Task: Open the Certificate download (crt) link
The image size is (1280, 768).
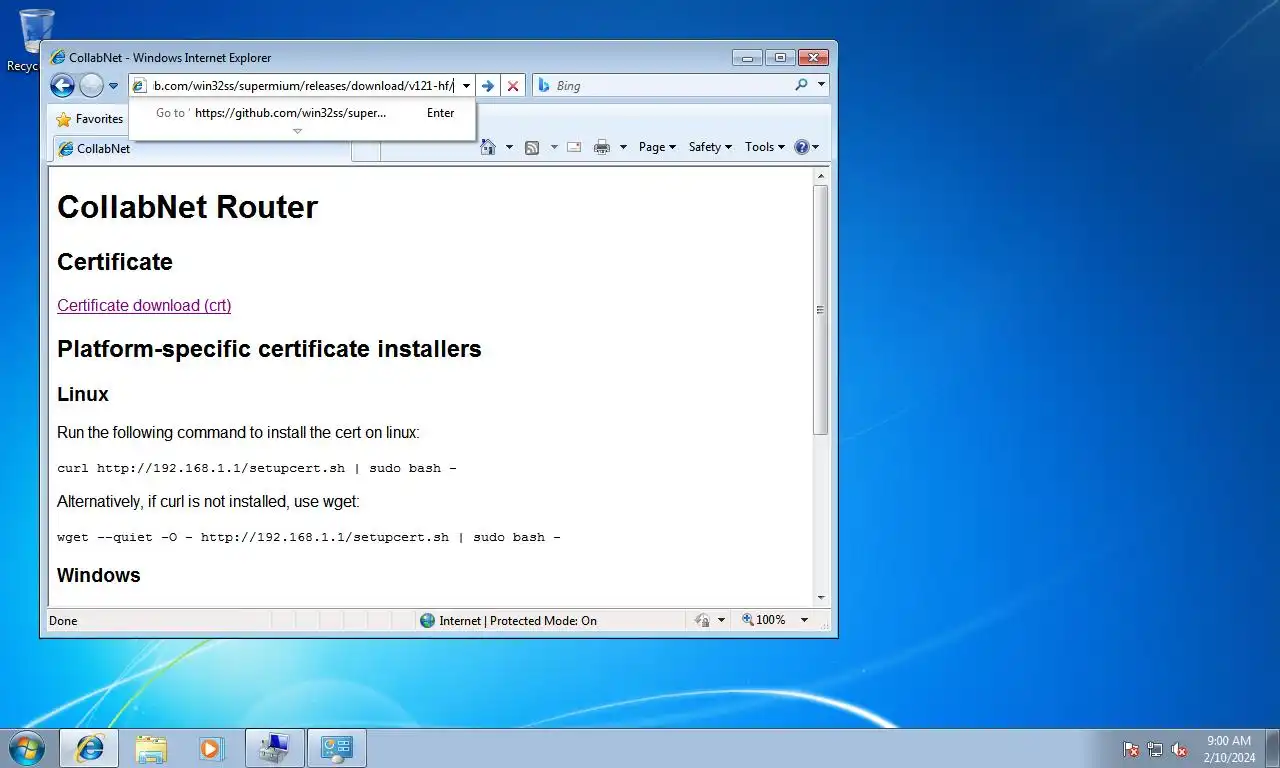Action: 144,305
